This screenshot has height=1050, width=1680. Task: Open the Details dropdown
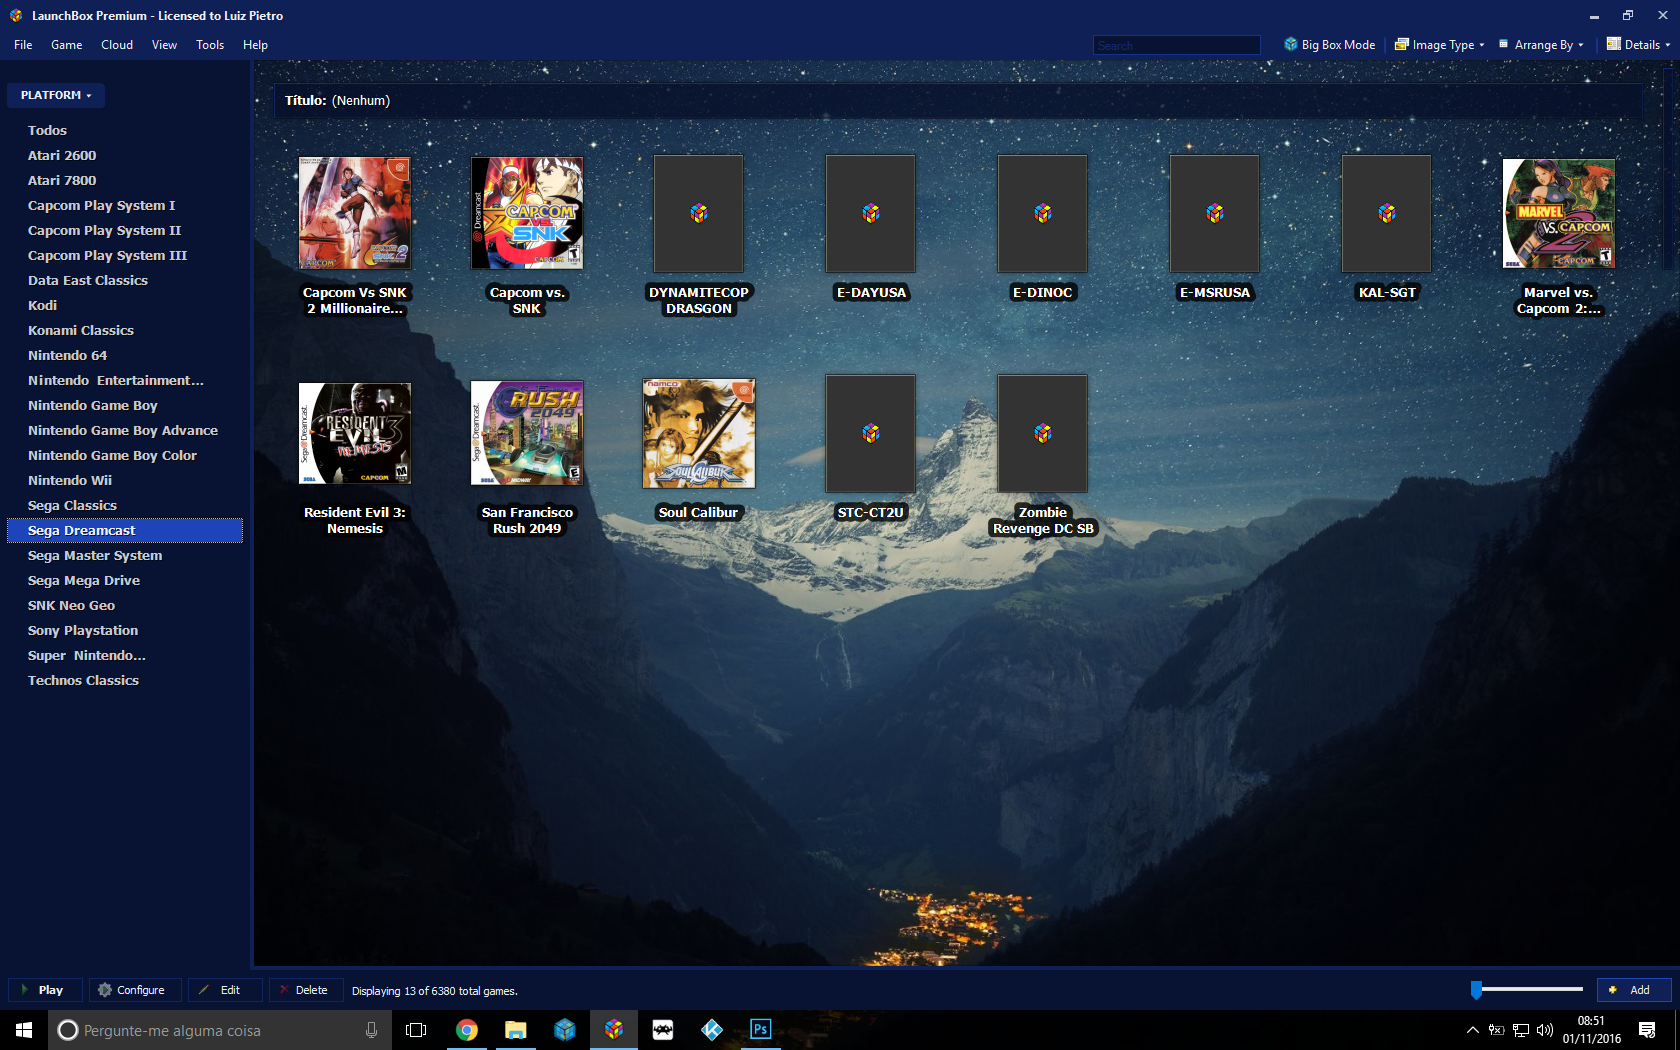(x=1638, y=45)
